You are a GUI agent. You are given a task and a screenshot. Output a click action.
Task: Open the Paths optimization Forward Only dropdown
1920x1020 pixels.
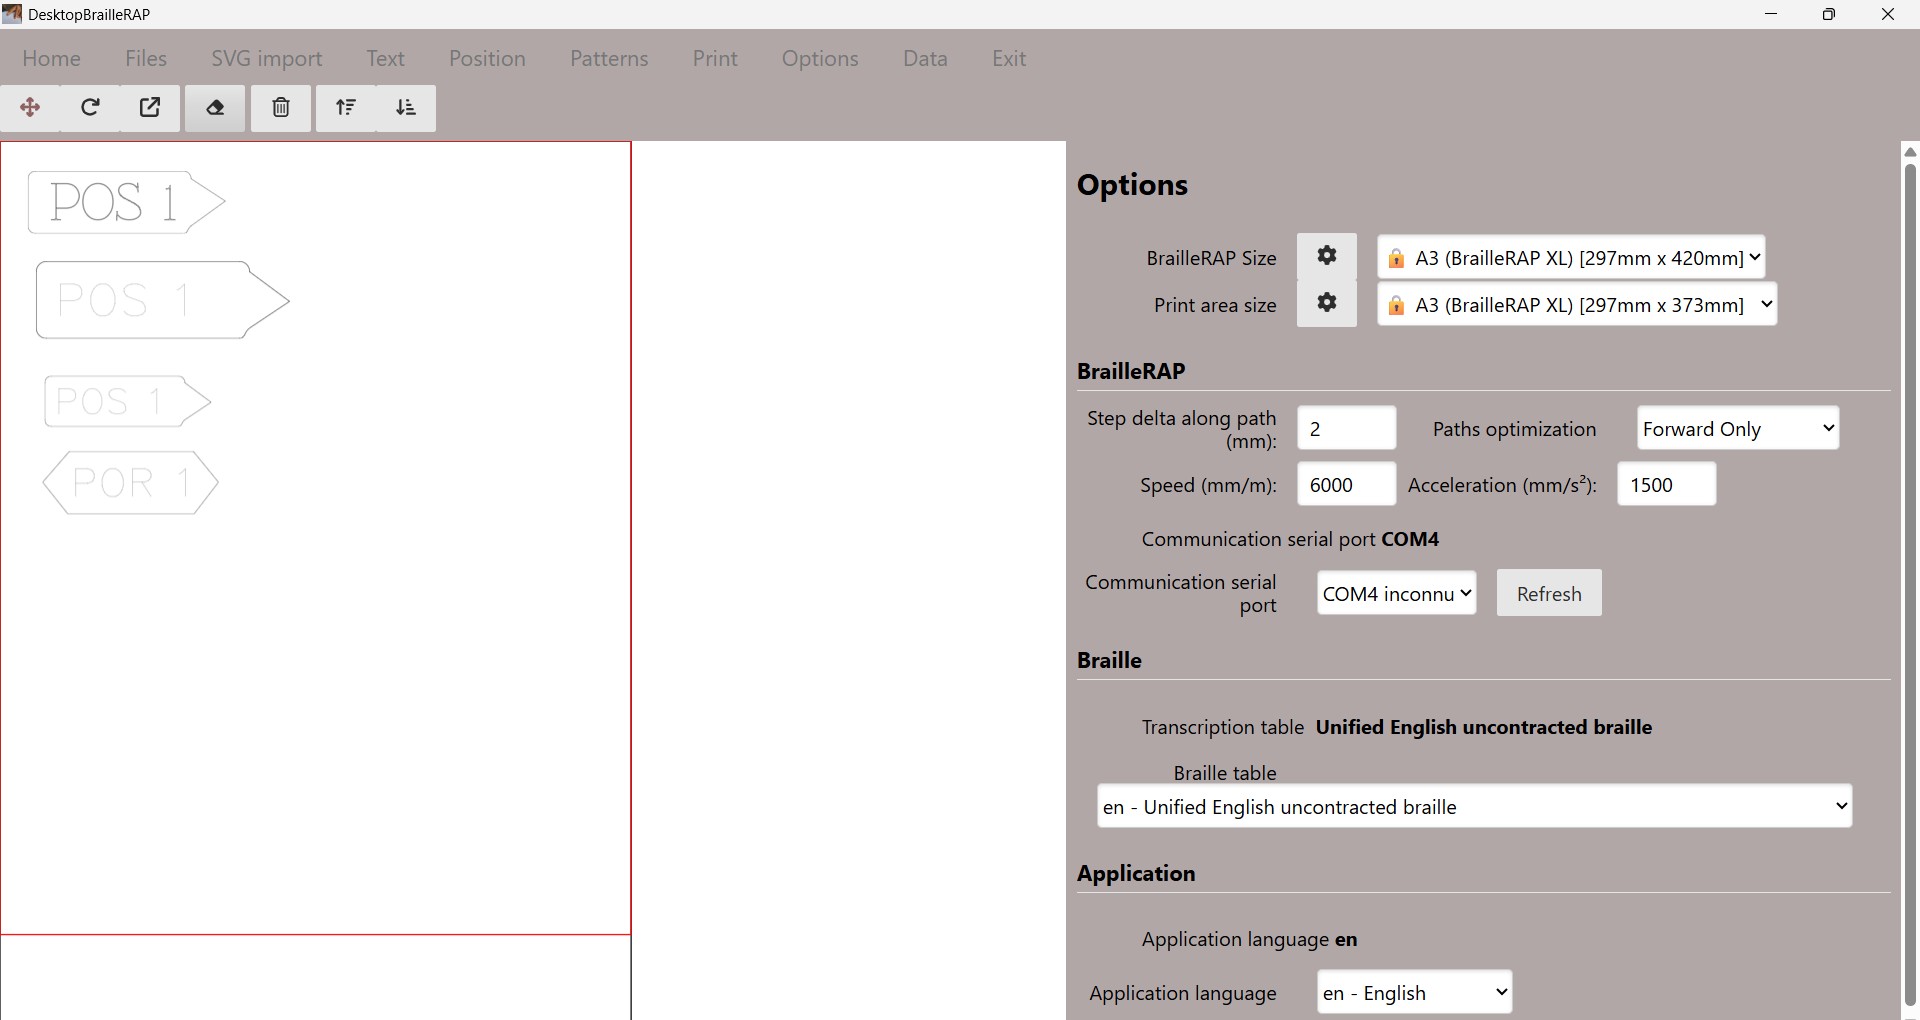(x=1738, y=428)
